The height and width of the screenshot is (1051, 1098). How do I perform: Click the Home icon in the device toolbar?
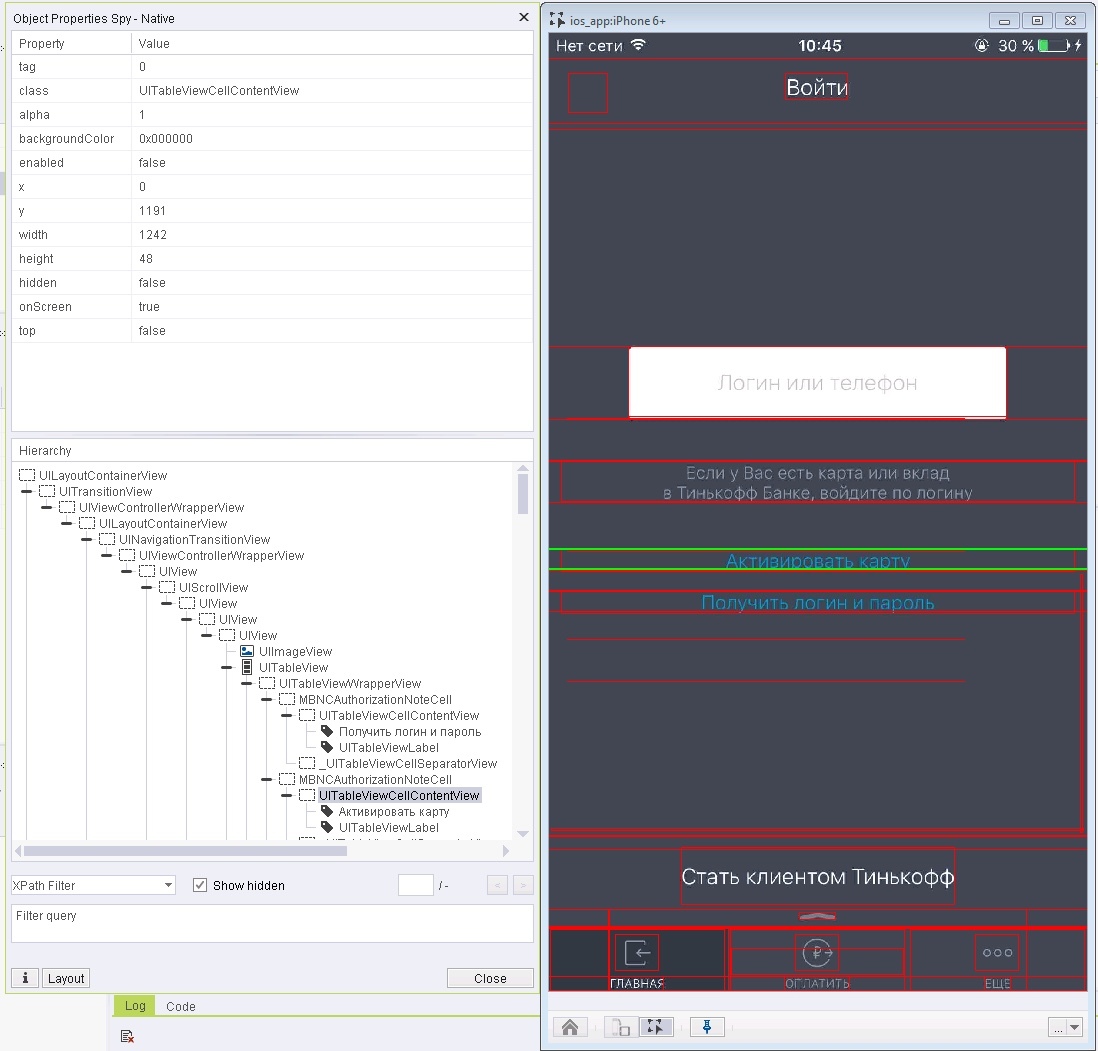pos(570,1026)
